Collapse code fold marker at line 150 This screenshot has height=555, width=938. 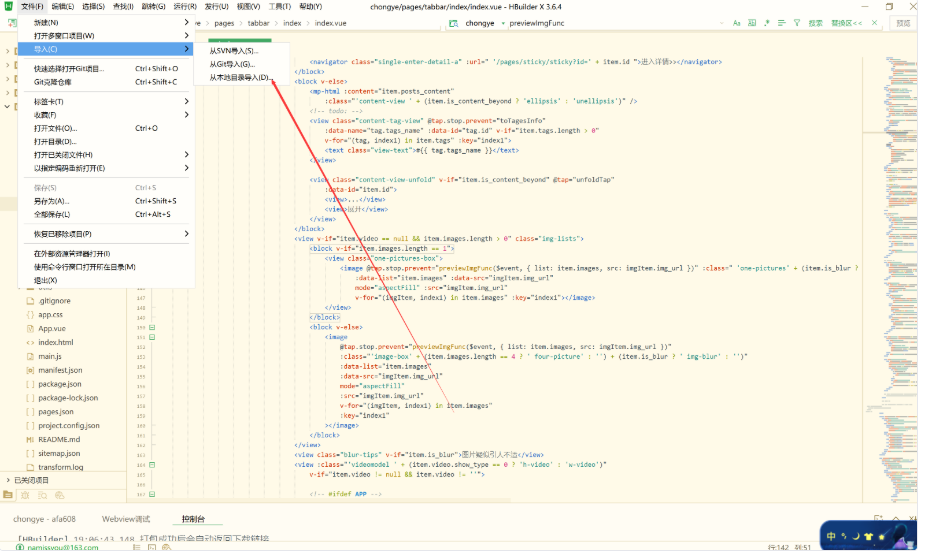click(x=152, y=328)
